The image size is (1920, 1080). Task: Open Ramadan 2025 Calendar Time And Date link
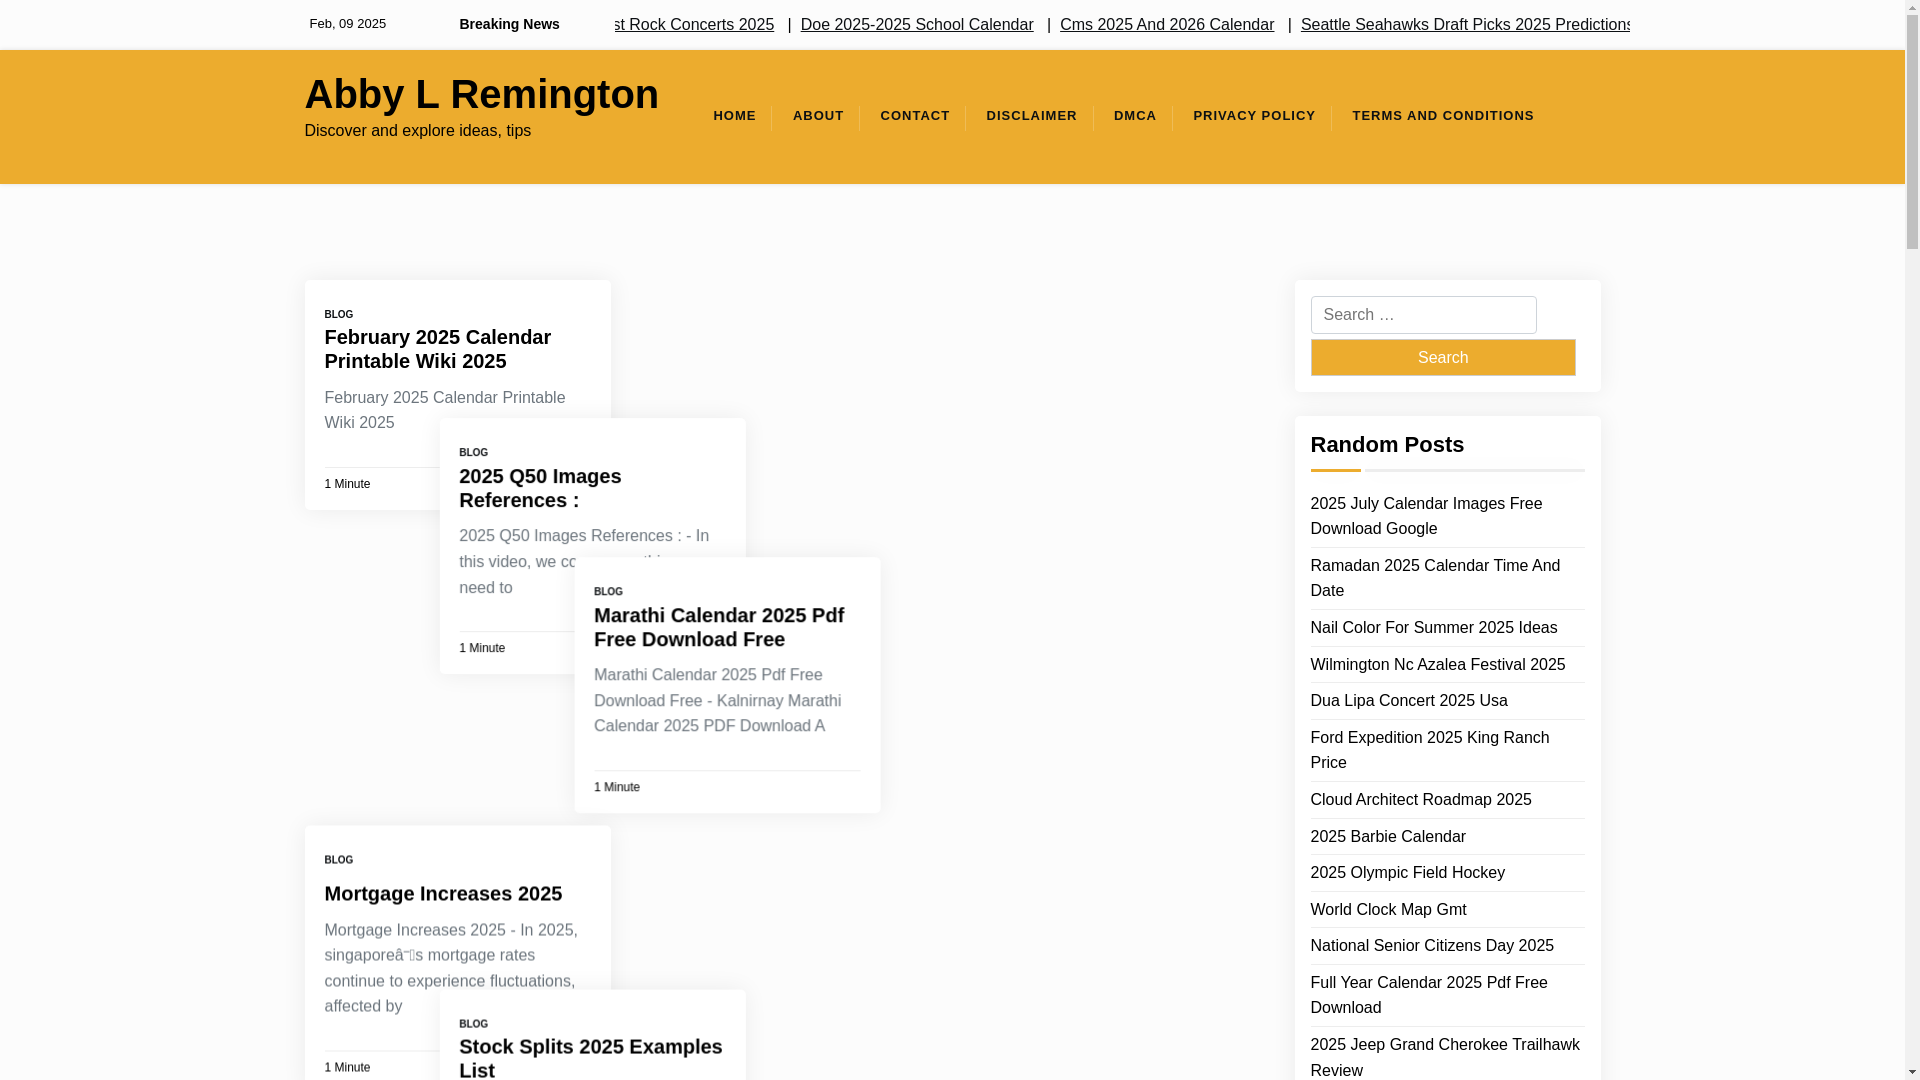1435,578
